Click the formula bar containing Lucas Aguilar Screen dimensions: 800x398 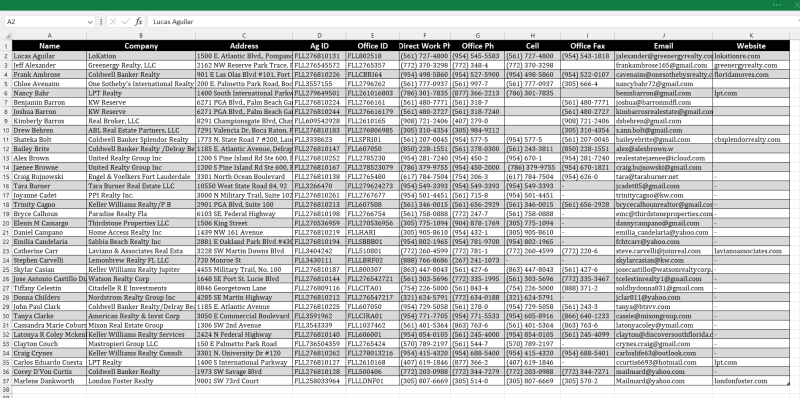(x=473, y=22)
